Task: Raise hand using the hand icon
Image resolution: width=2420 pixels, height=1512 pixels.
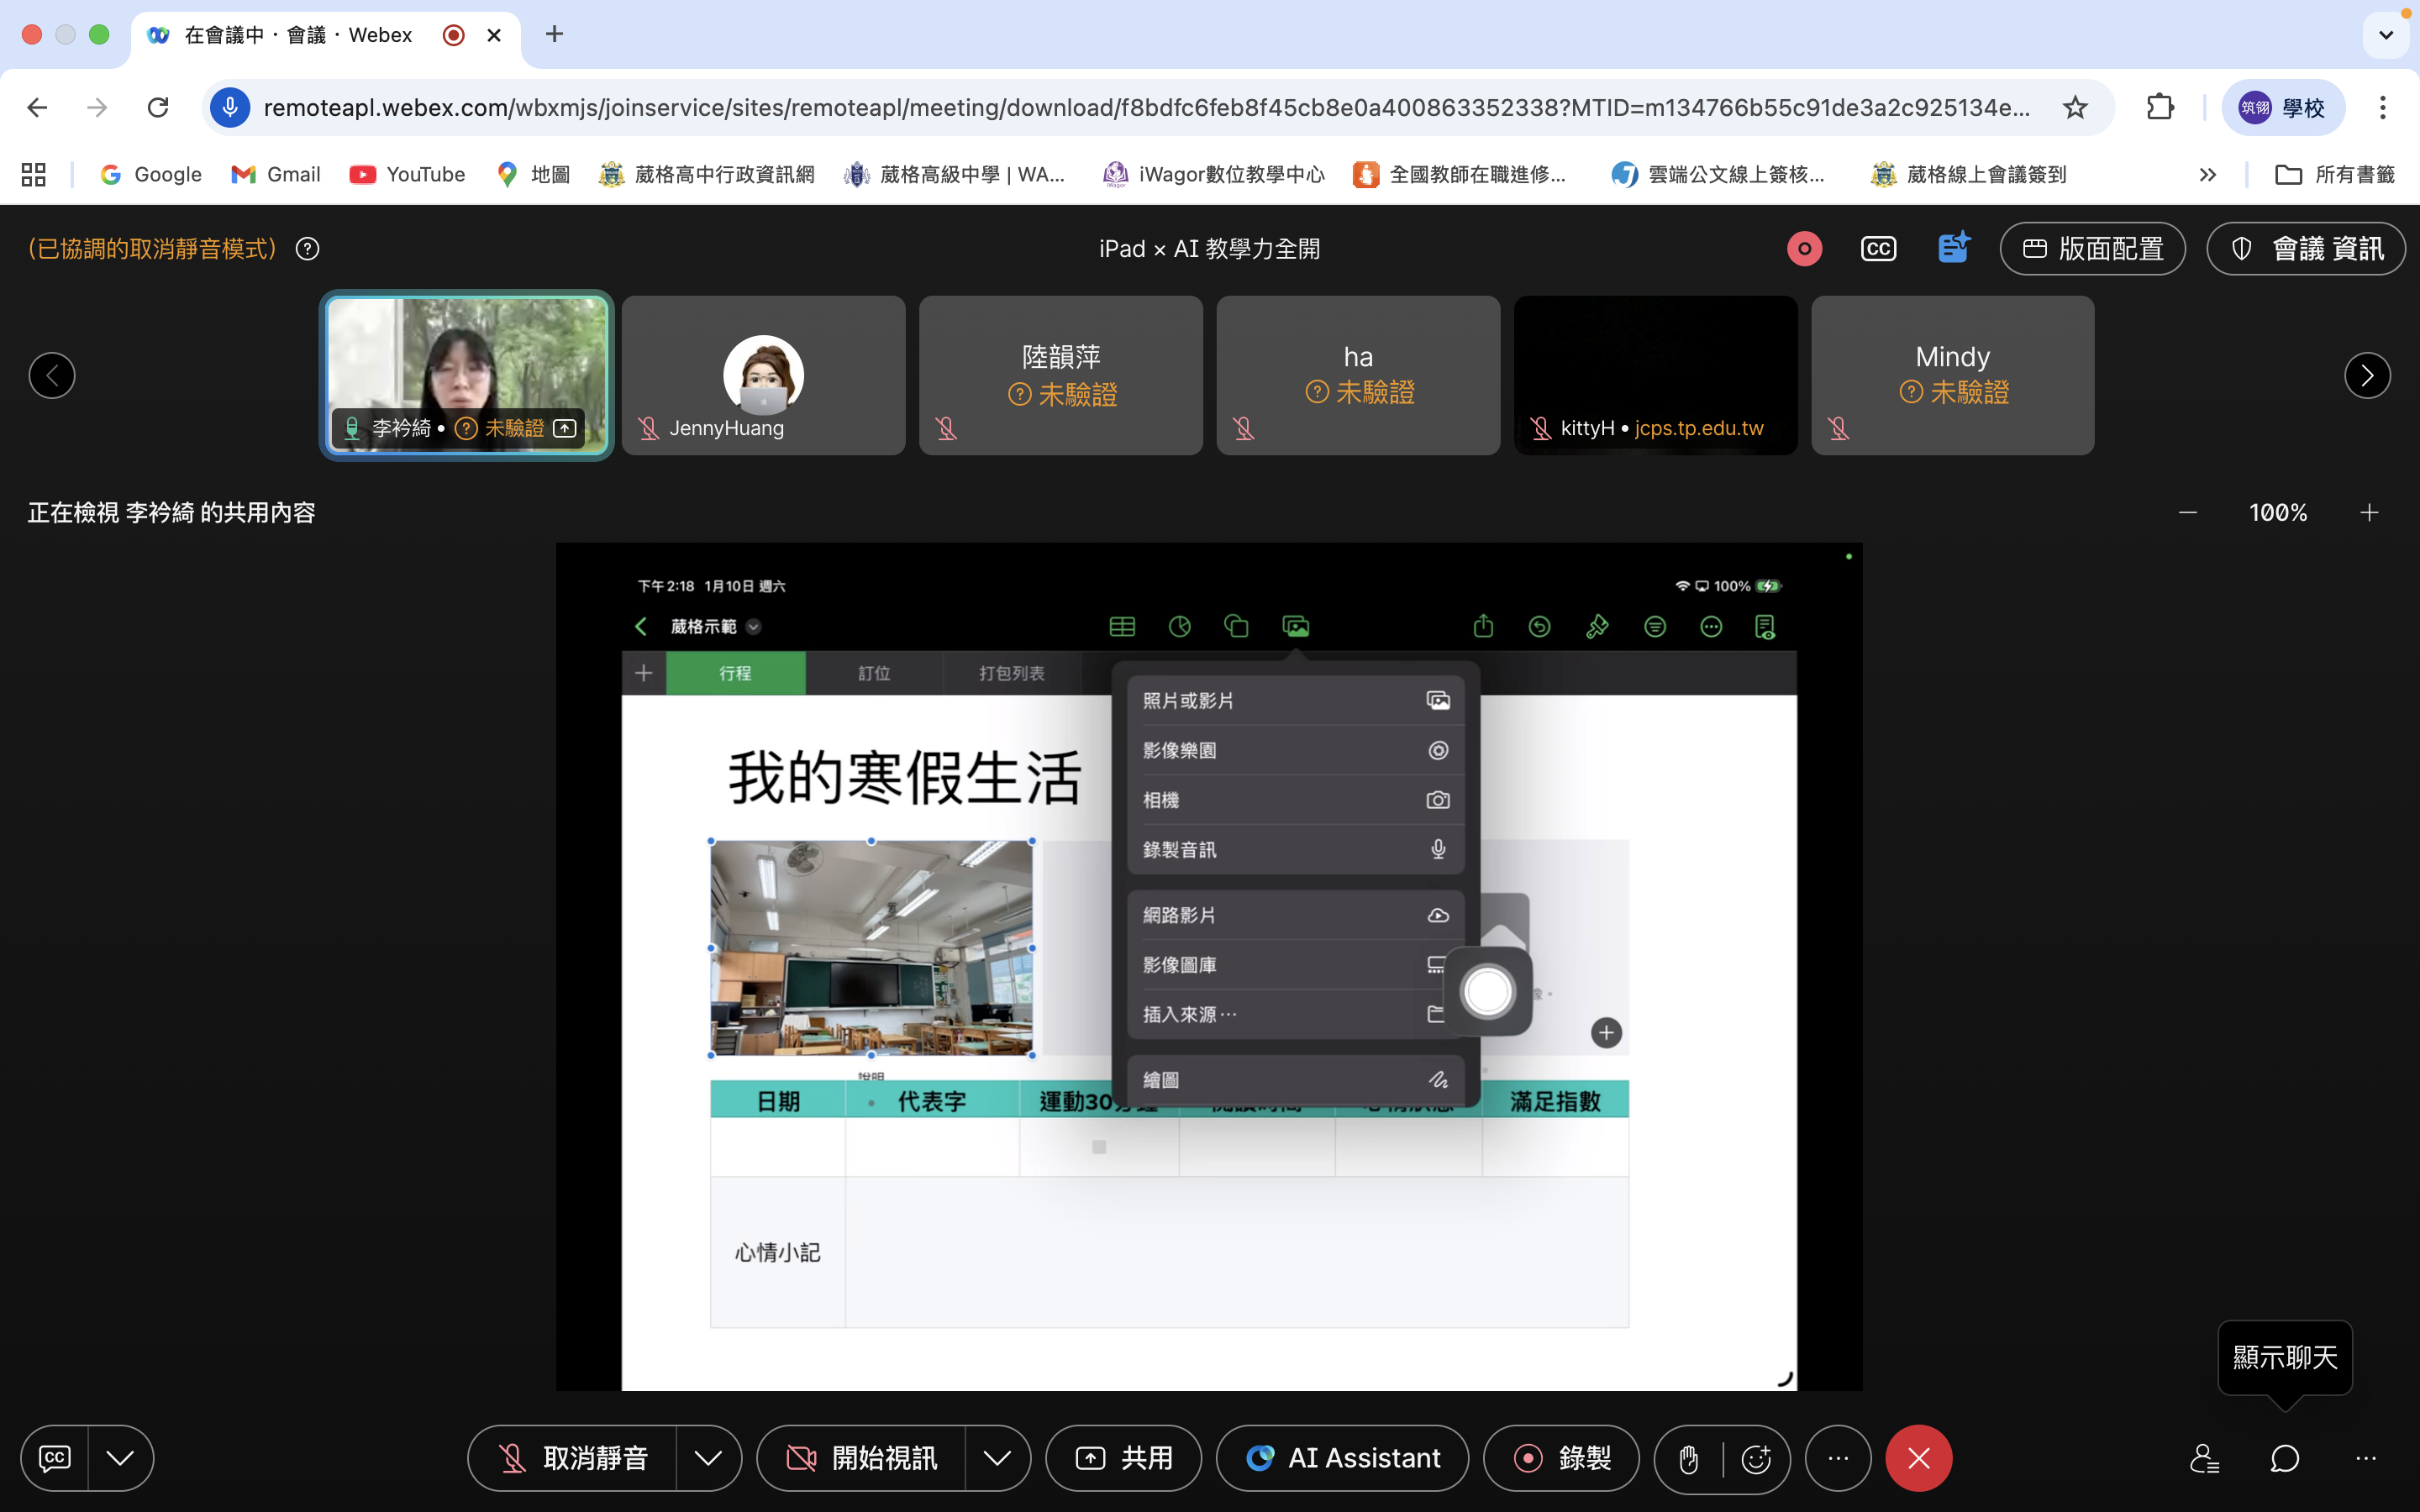Action: coord(1689,1459)
